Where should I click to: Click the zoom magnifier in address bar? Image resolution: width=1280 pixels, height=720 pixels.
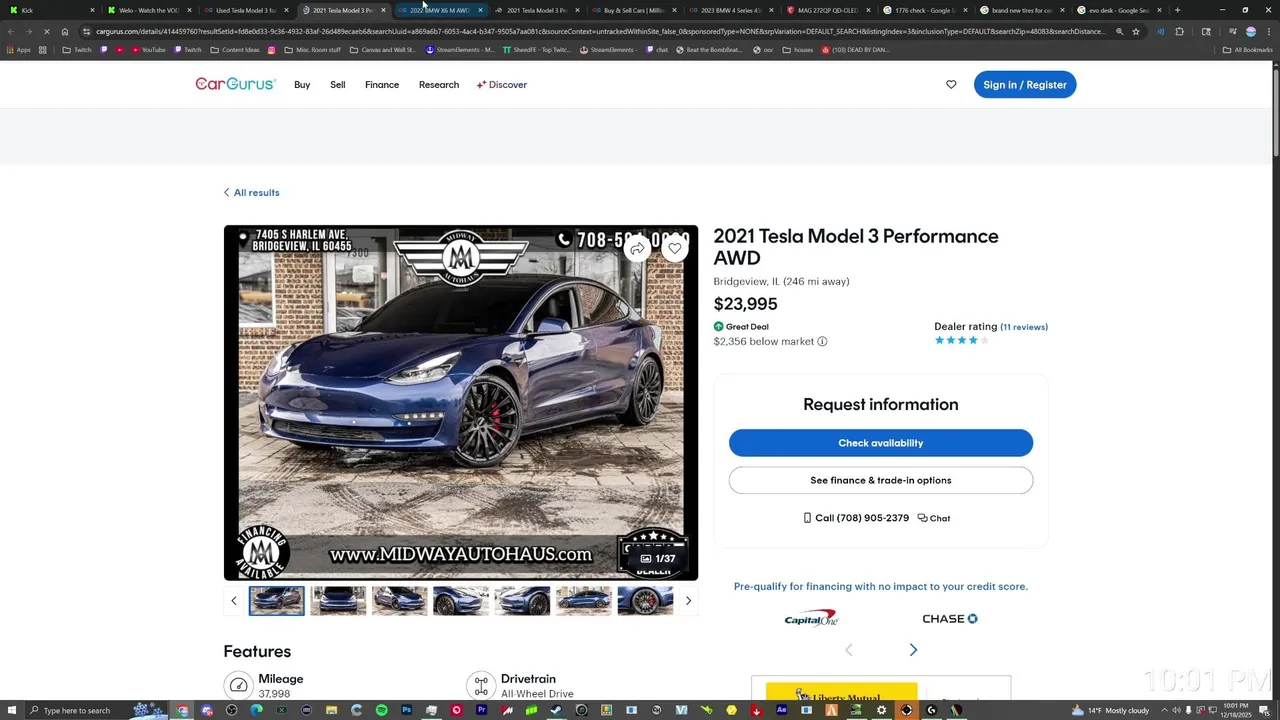click(x=1119, y=31)
